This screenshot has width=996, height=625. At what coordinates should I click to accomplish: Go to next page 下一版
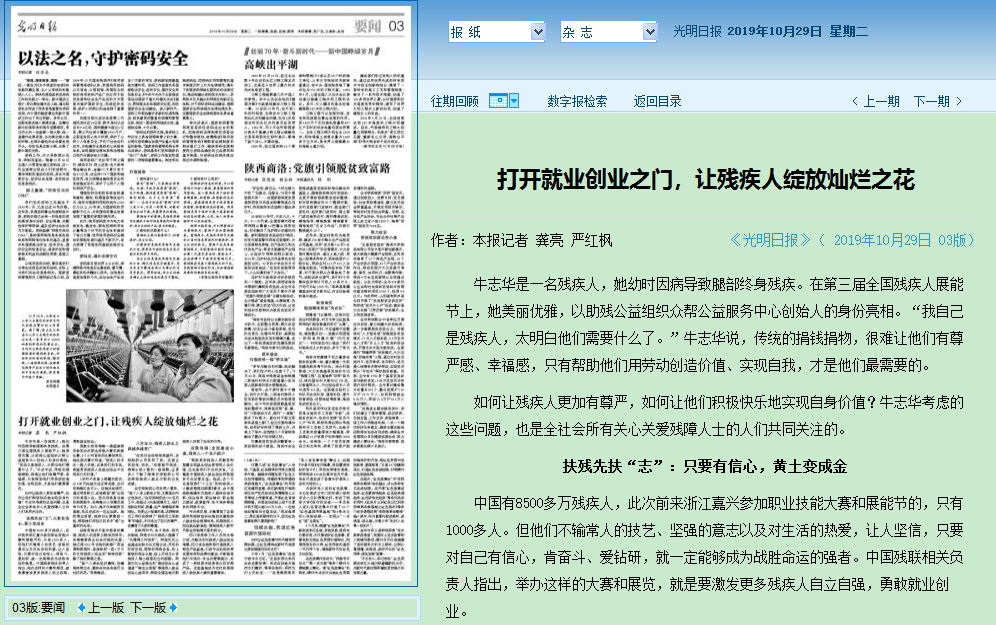(148, 608)
